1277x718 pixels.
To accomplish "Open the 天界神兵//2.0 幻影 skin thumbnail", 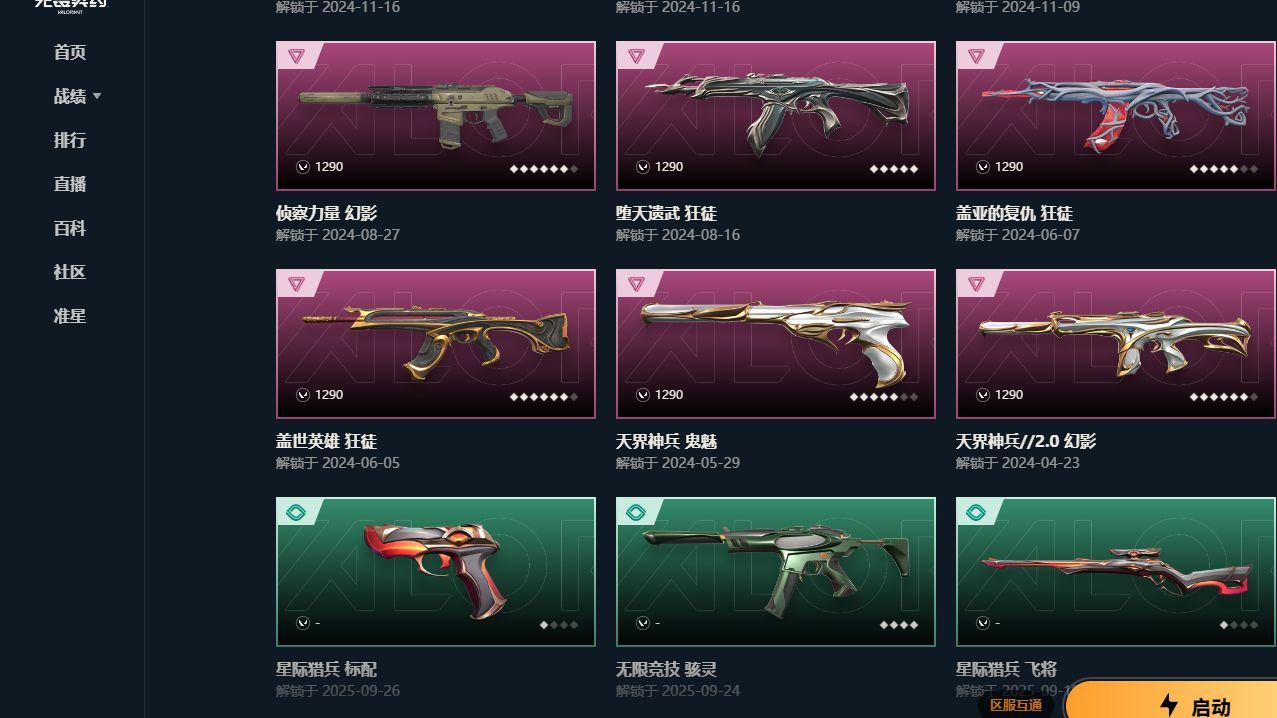I will [x=1115, y=344].
